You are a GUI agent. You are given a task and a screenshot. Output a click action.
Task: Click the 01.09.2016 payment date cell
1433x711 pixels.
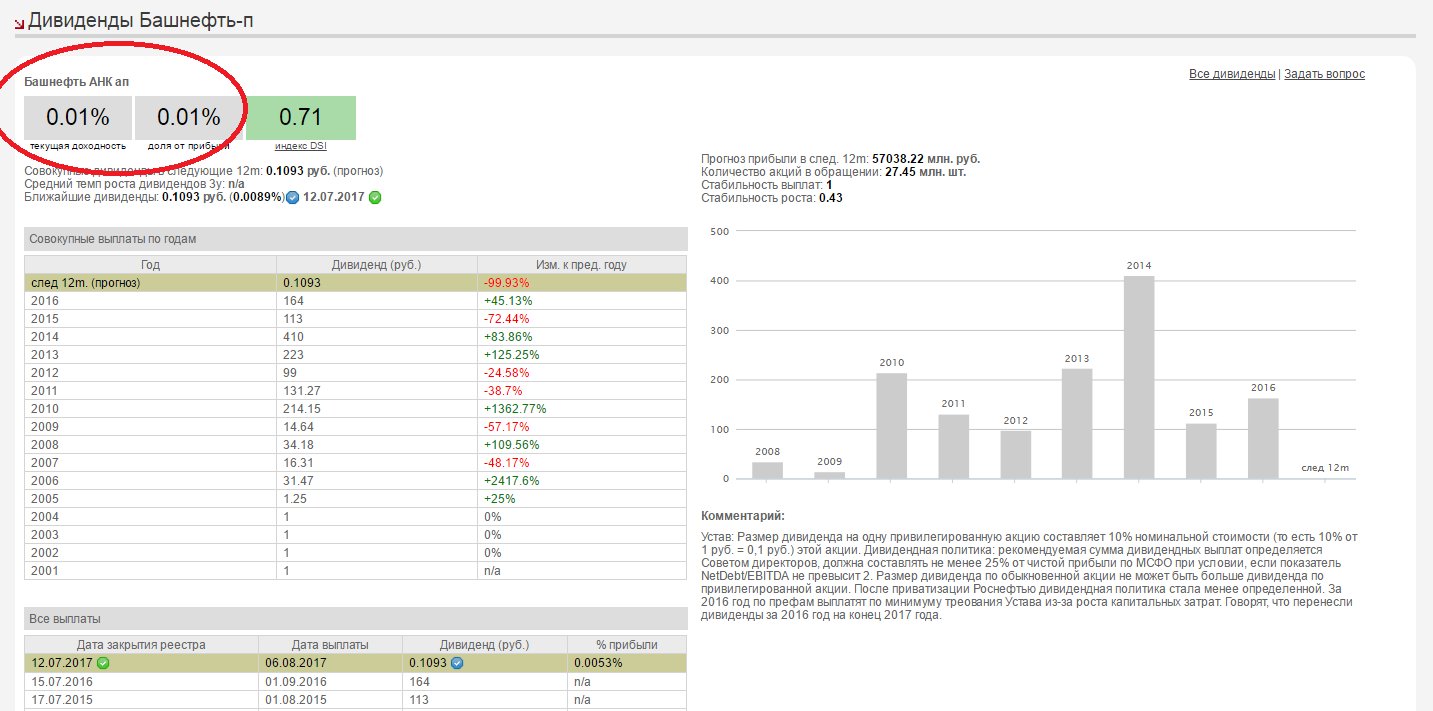point(330,681)
